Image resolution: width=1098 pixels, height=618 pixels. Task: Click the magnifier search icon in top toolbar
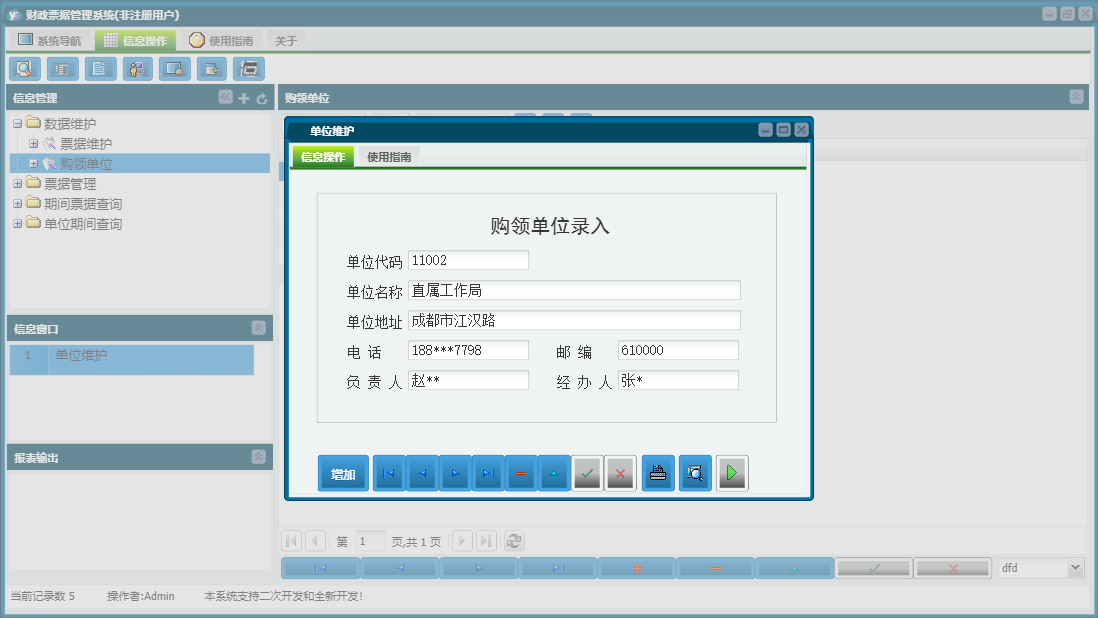pos(25,69)
